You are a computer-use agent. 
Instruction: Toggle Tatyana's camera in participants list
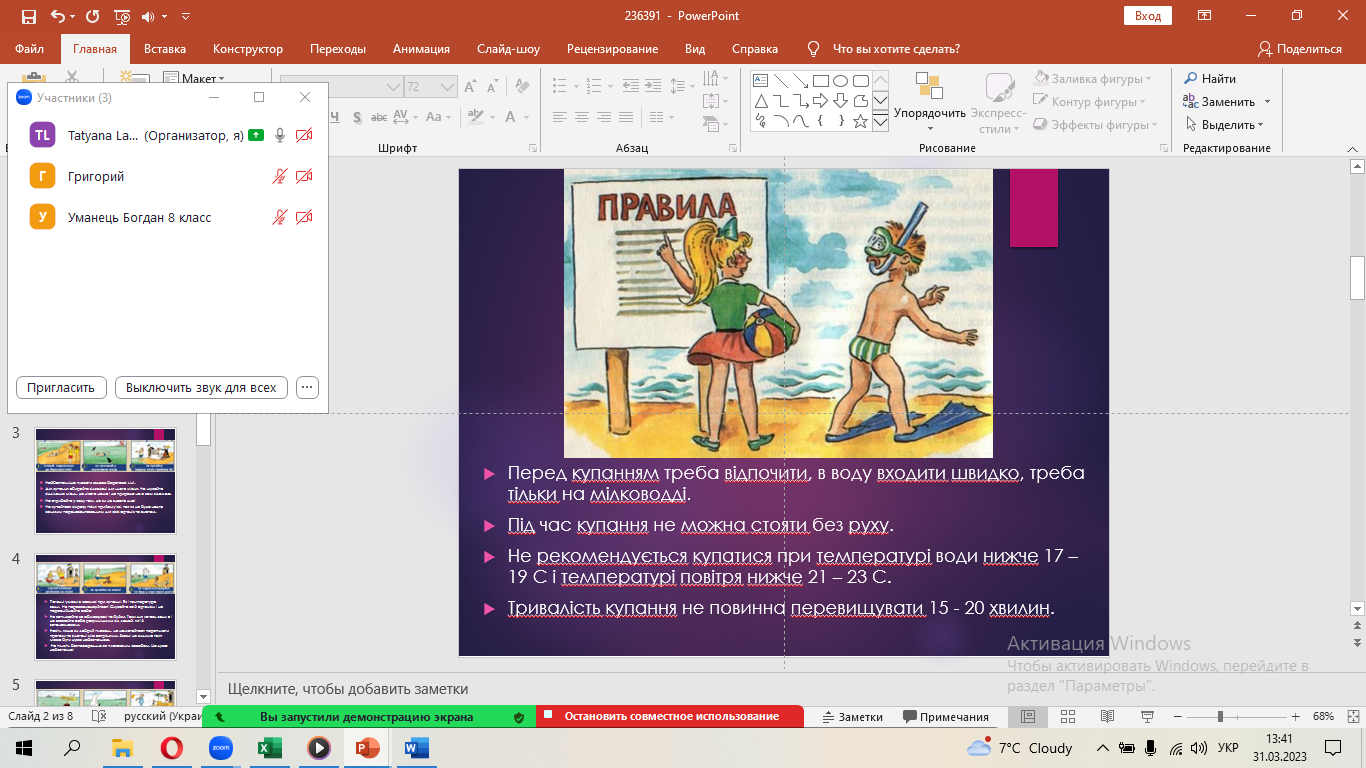304,135
